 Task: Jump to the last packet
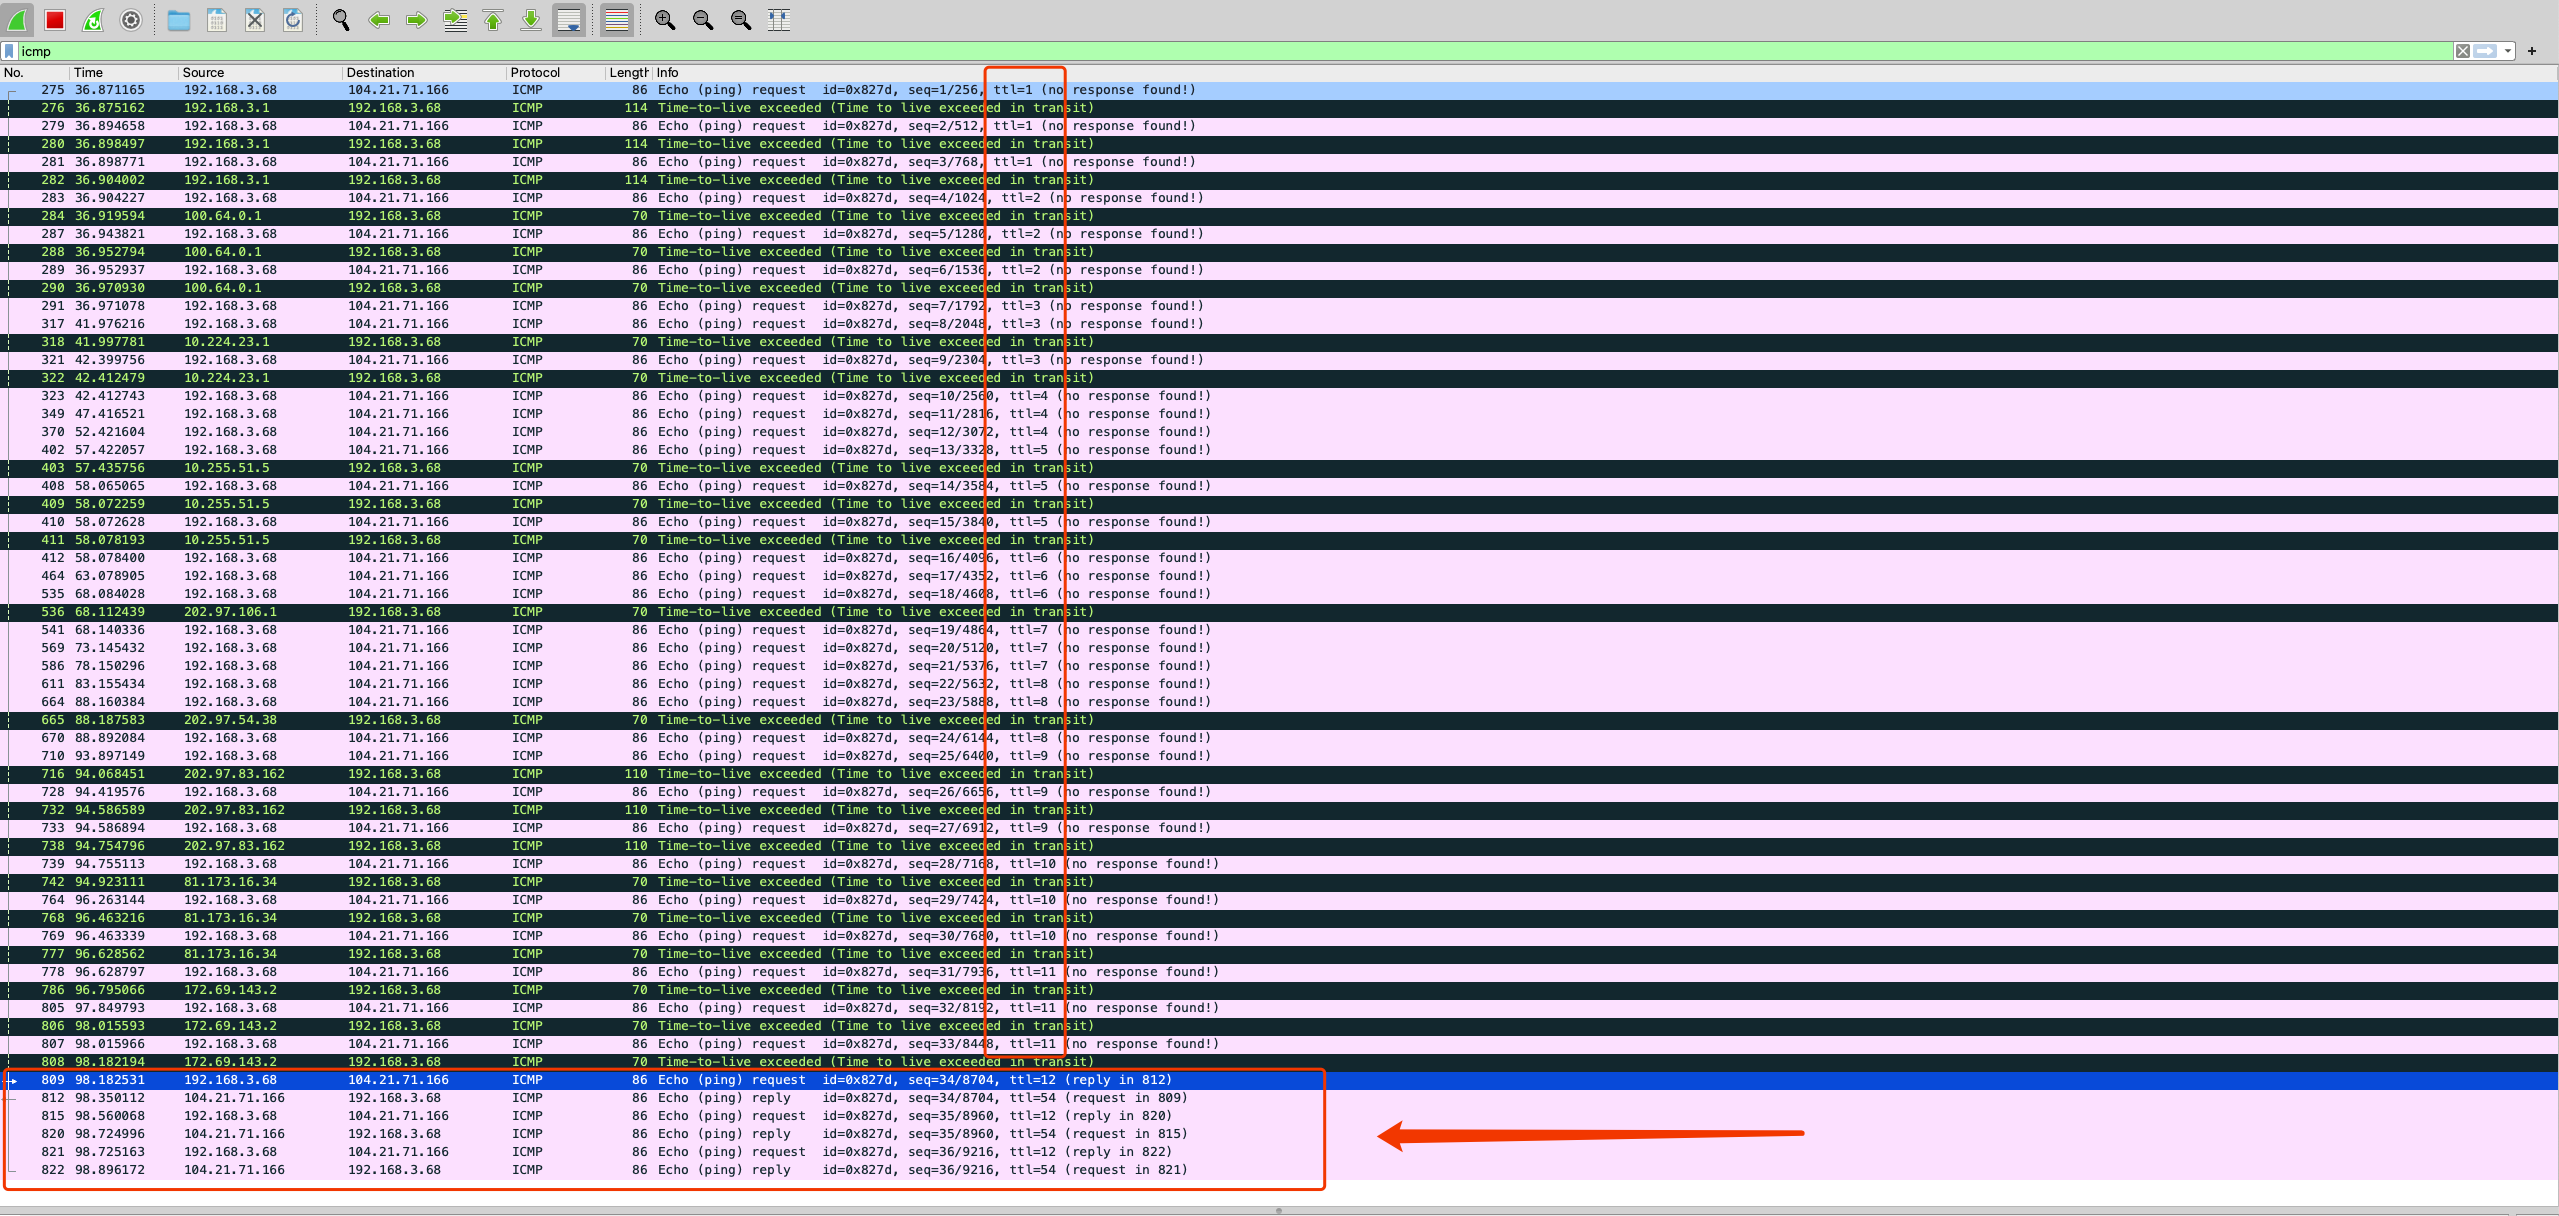coord(531,20)
